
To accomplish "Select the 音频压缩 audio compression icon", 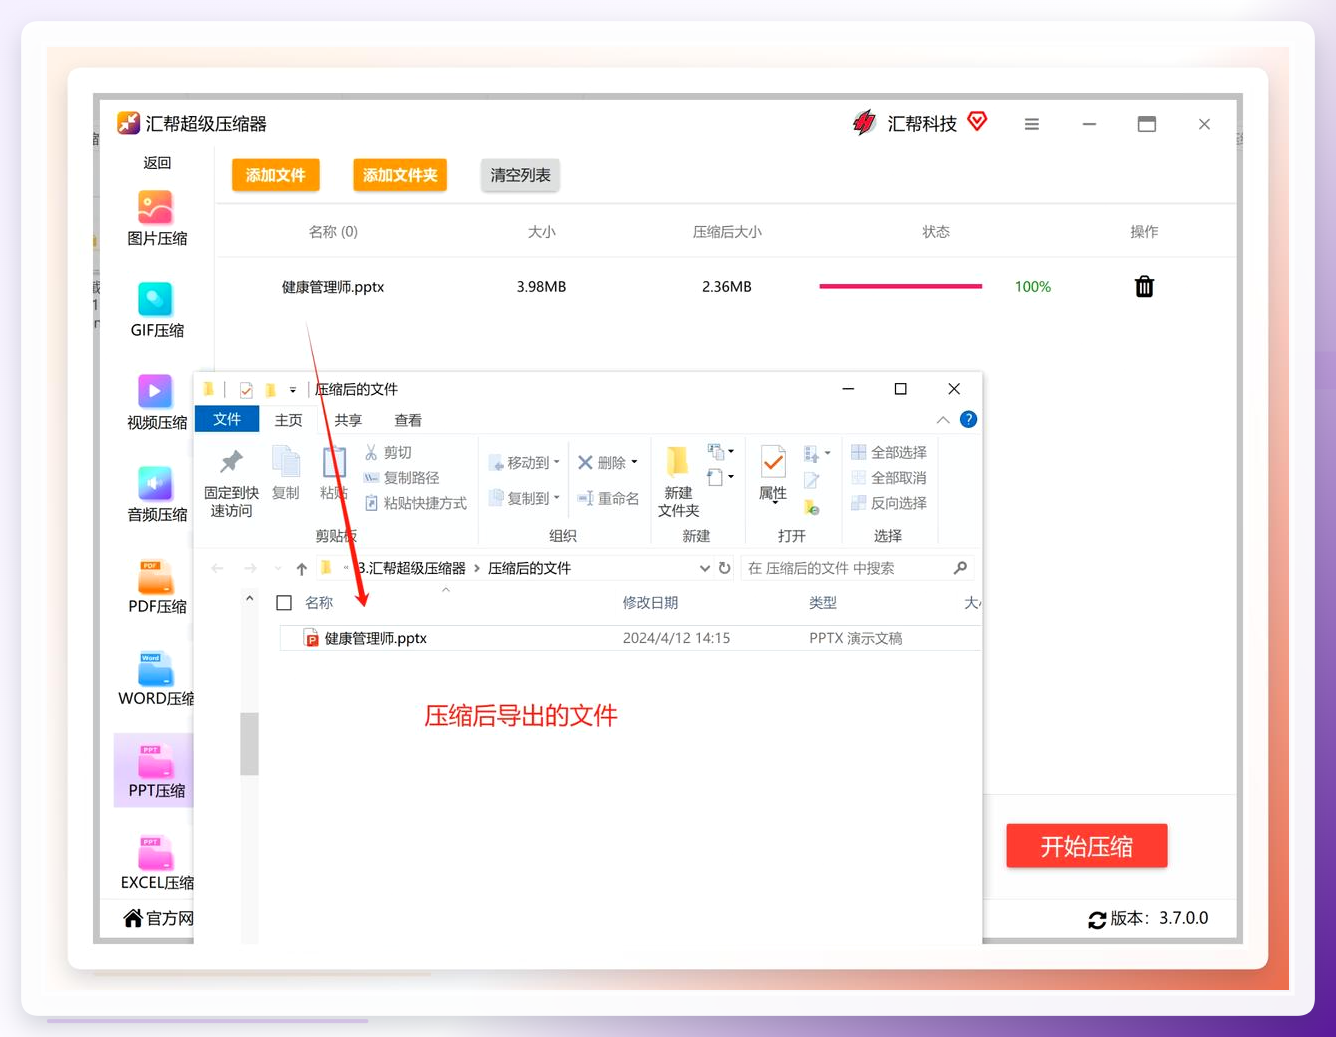I will 156,484.
